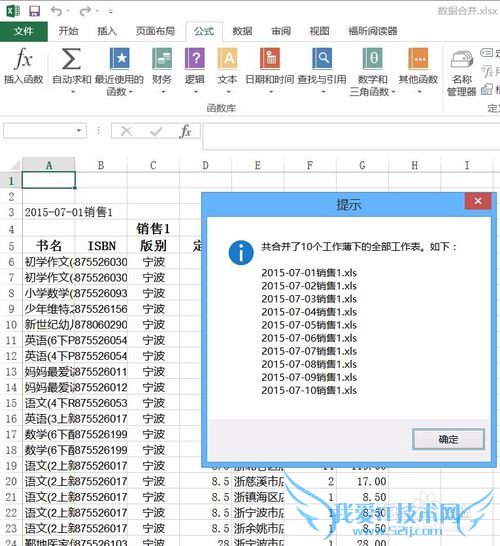
Task: Click the 销售1 cell in row 4
Action: [x=153, y=229]
